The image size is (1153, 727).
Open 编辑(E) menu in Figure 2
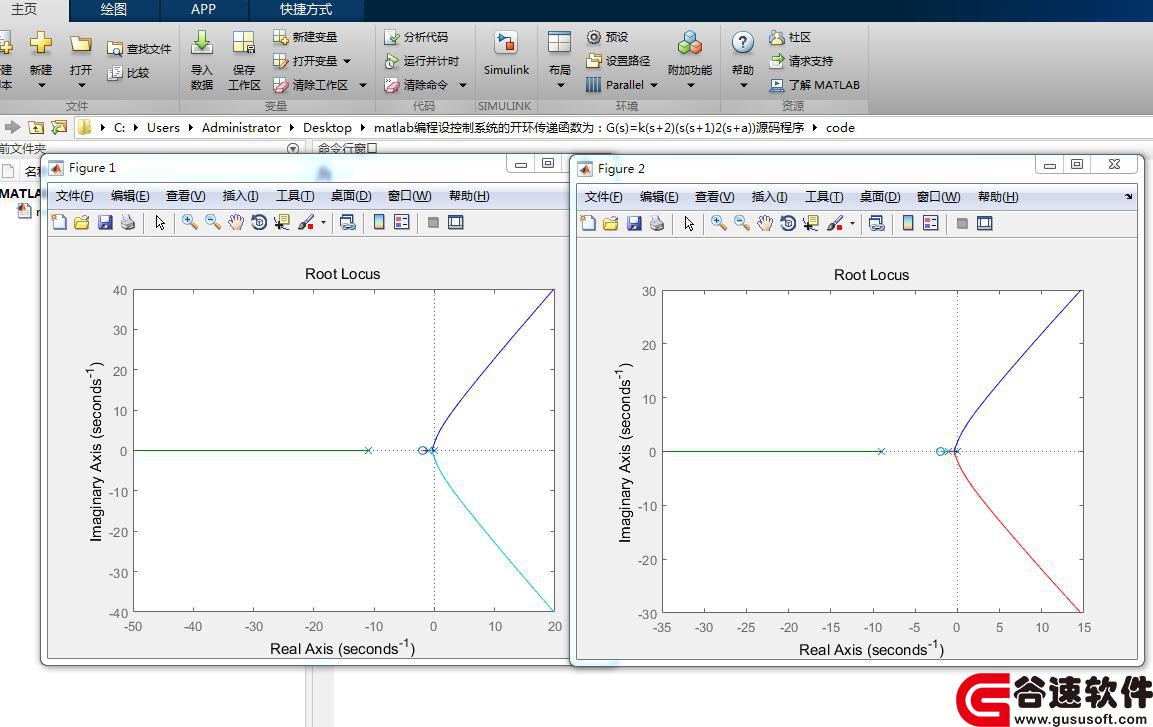(659, 196)
